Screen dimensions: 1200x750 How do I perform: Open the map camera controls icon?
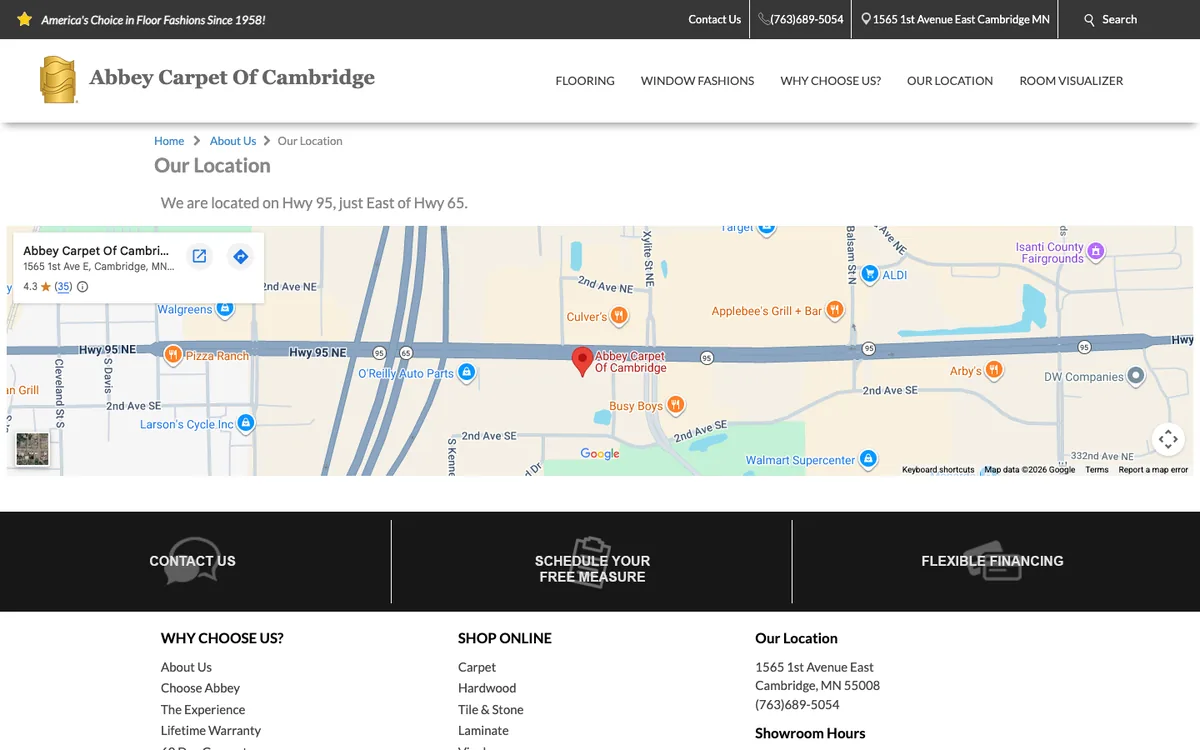pos(1168,439)
